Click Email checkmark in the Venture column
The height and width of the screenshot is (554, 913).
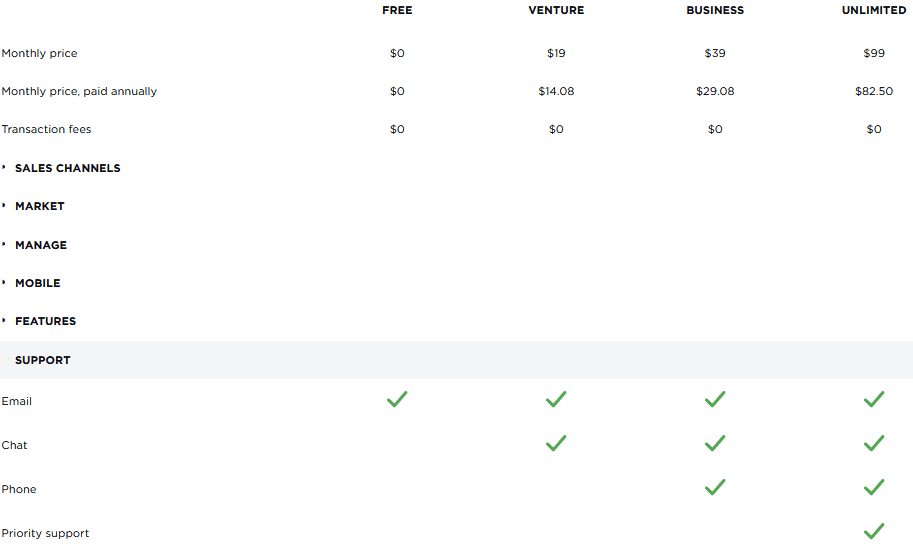coord(556,400)
